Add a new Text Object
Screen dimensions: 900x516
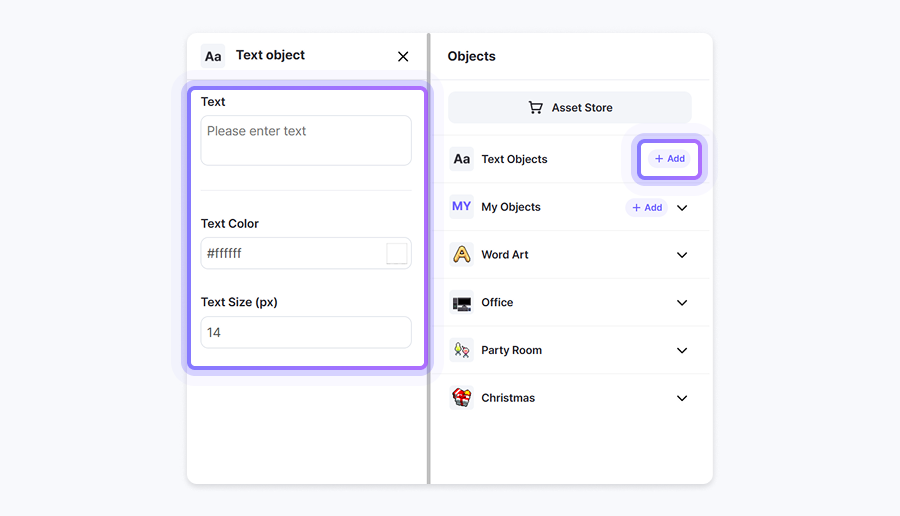(x=669, y=159)
